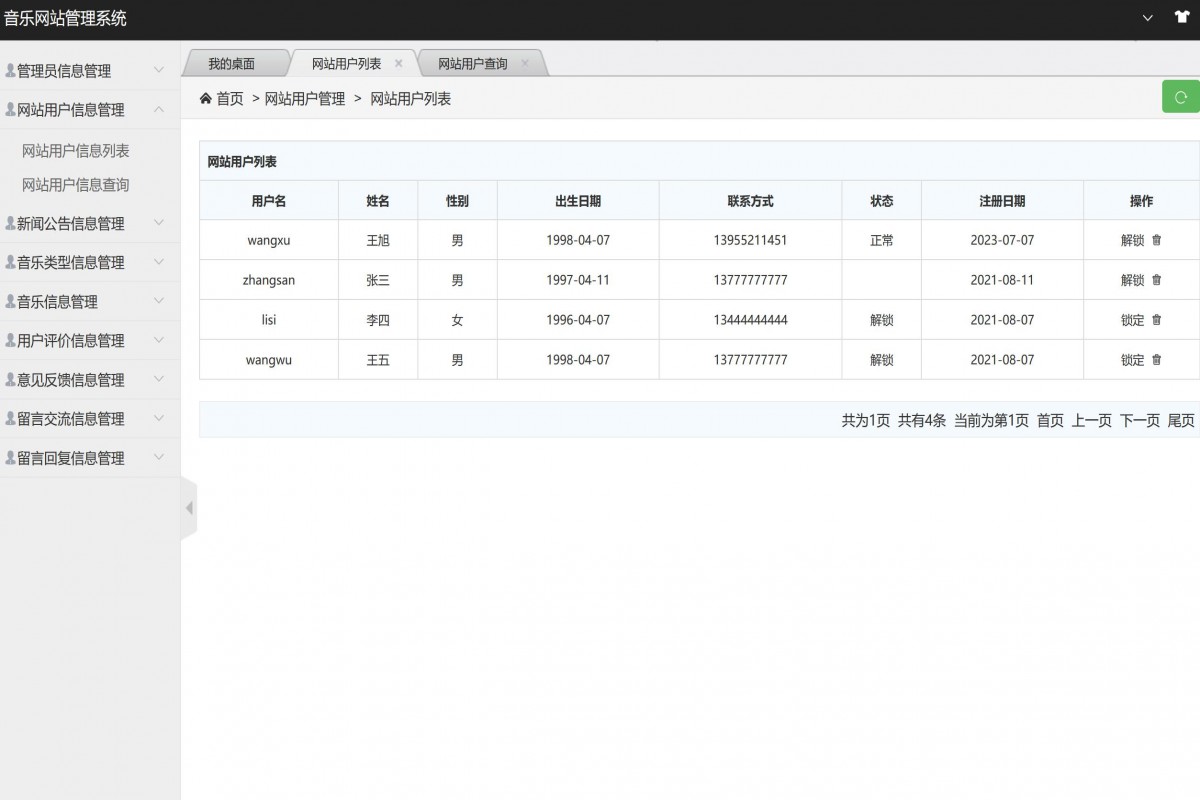Click the 网站用户管理 breadcrumb link
The image size is (1200, 800).
tap(305, 98)
